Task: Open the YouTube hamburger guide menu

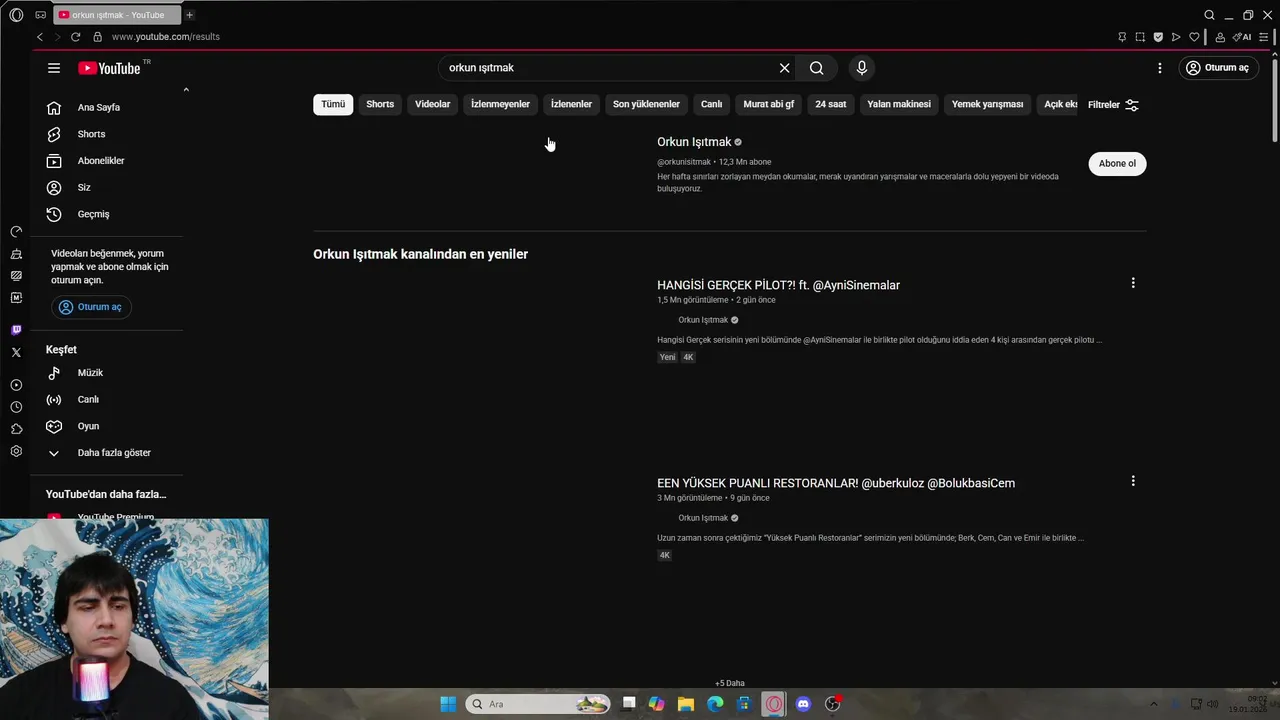Action: pos(54,68)
